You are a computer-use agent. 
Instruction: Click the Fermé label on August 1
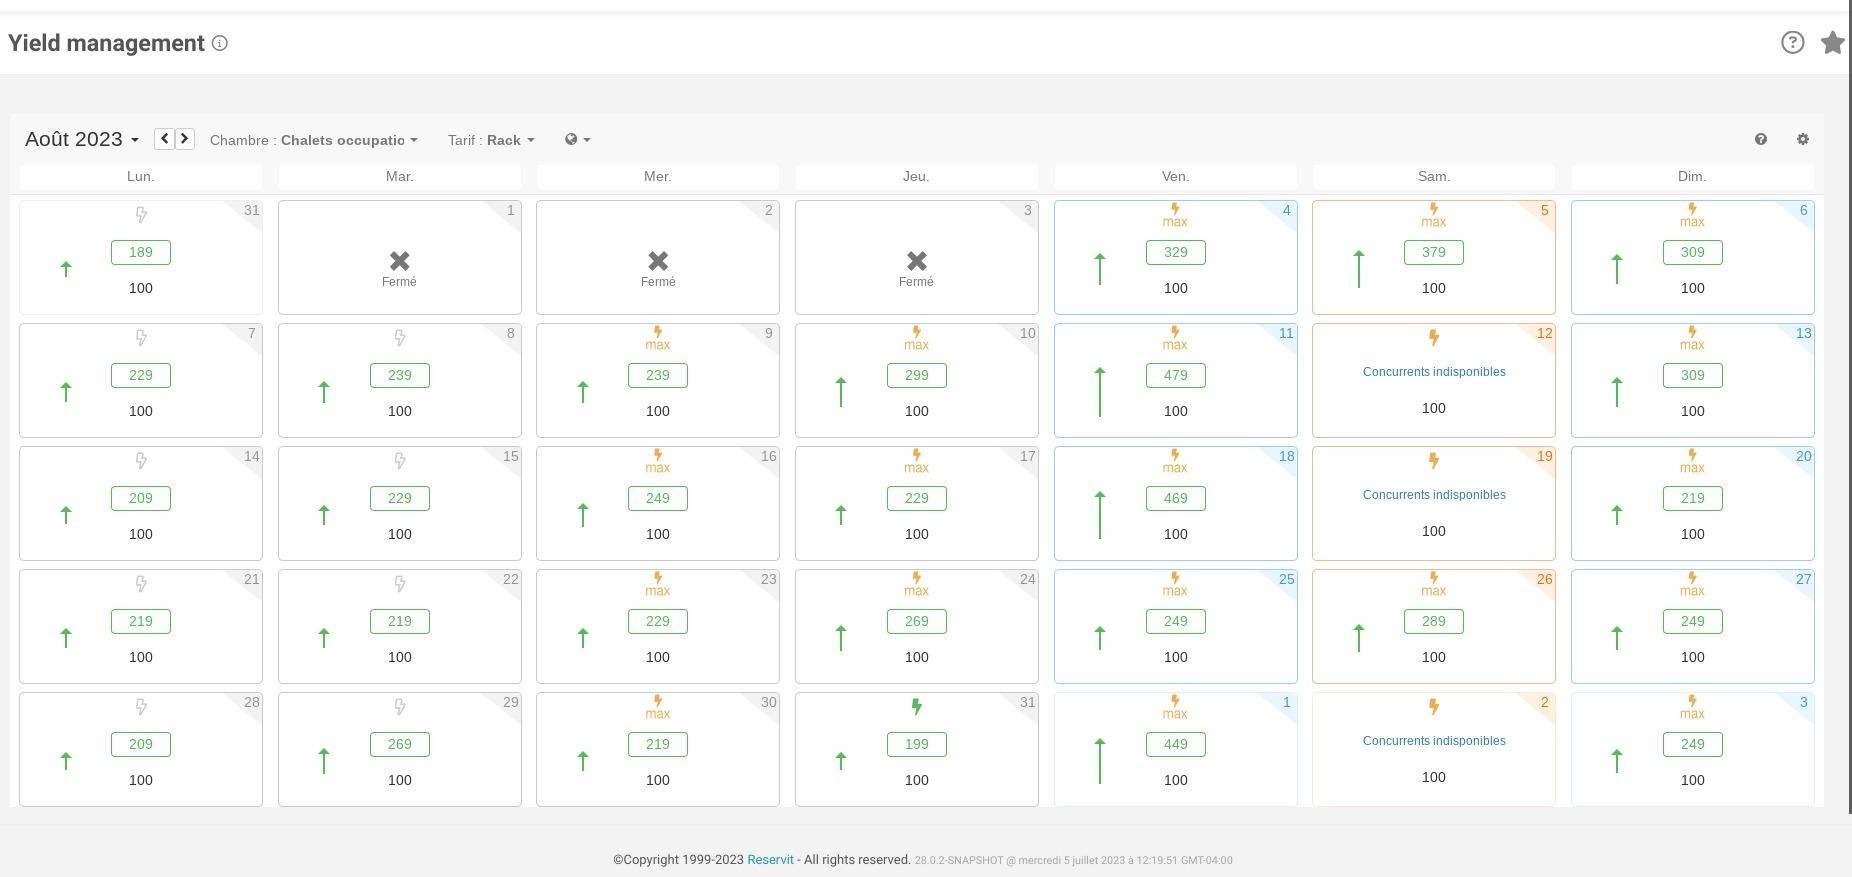point(399,282)
